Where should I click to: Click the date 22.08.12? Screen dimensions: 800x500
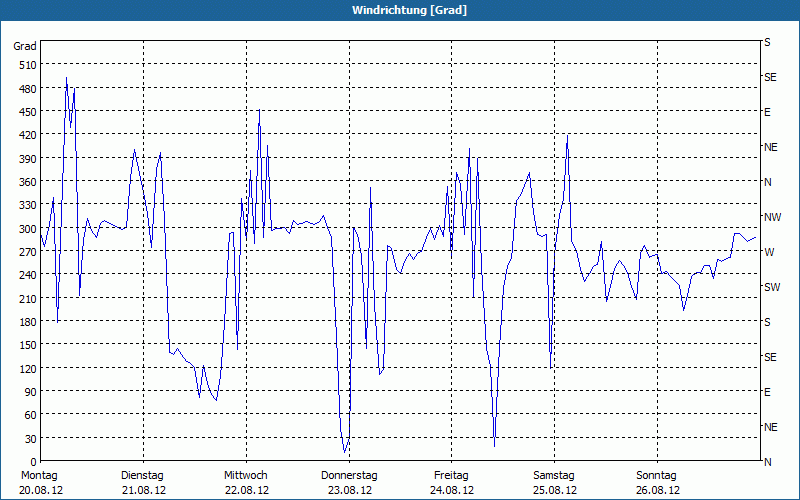(x=247, y=490)
